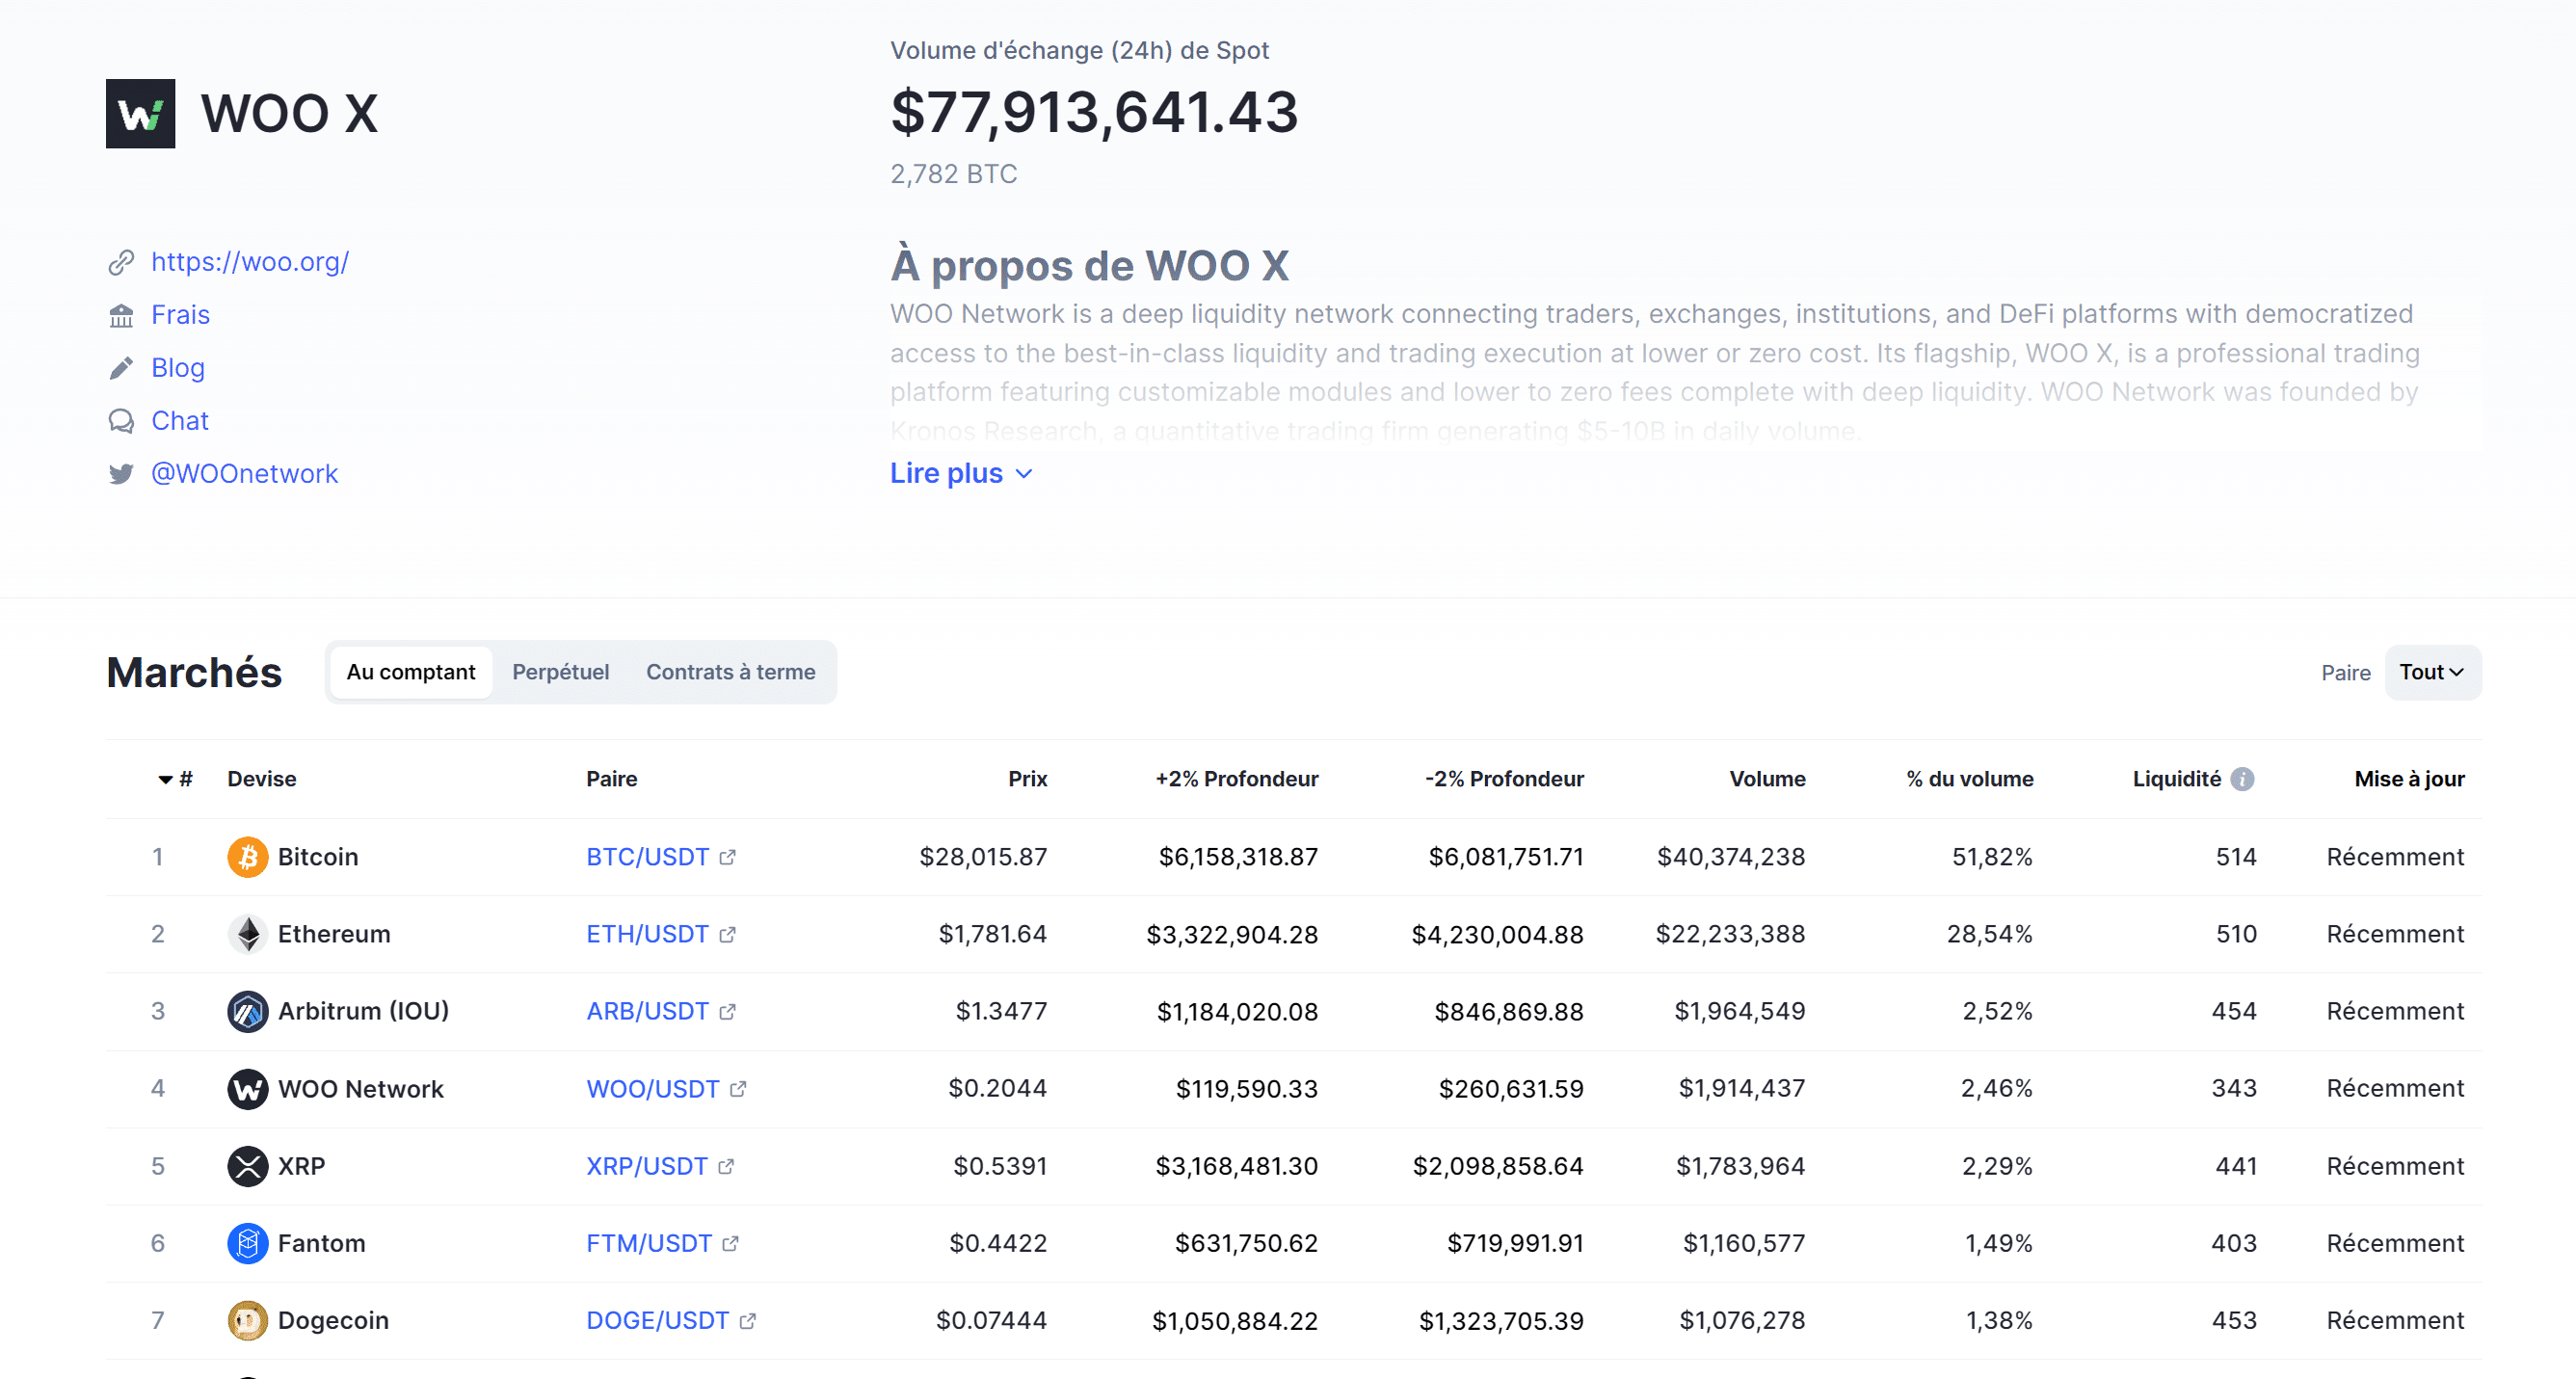The height and width of the screenshot is (1379, 2576).
Task: Click external link icon beside WOO/USDT
Action: point(738,1089)
